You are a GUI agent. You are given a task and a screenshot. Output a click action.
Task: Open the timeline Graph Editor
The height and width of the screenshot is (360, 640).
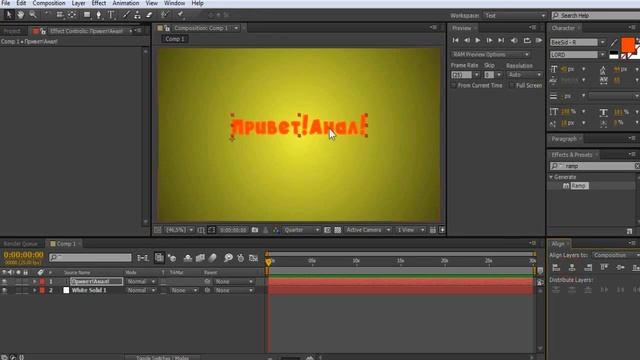point(253,258)
